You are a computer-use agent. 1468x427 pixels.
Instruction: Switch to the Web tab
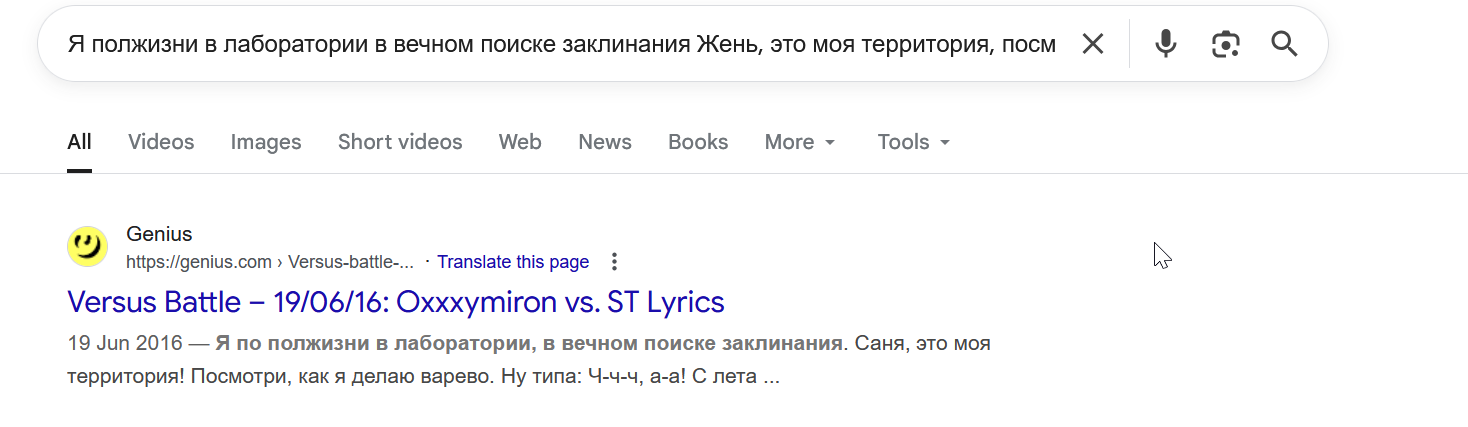point(520,142)
